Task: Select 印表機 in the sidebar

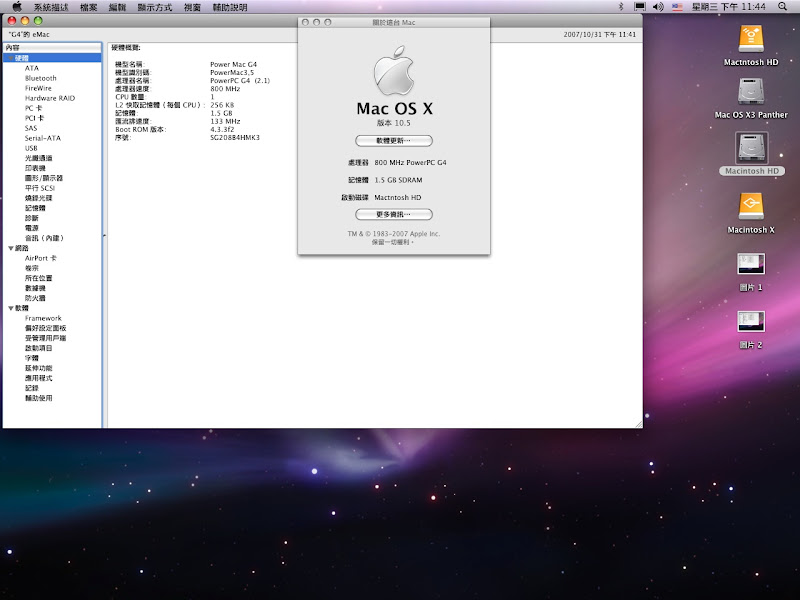Action: click(x=35, y=168)
